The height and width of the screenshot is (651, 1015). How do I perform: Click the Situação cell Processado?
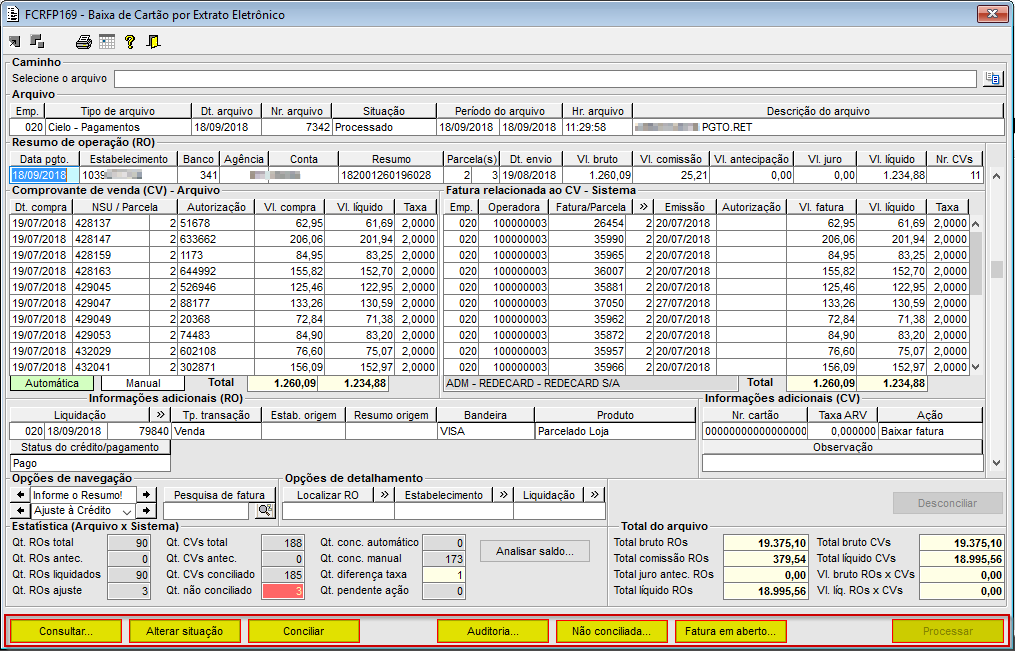point(383,127)
